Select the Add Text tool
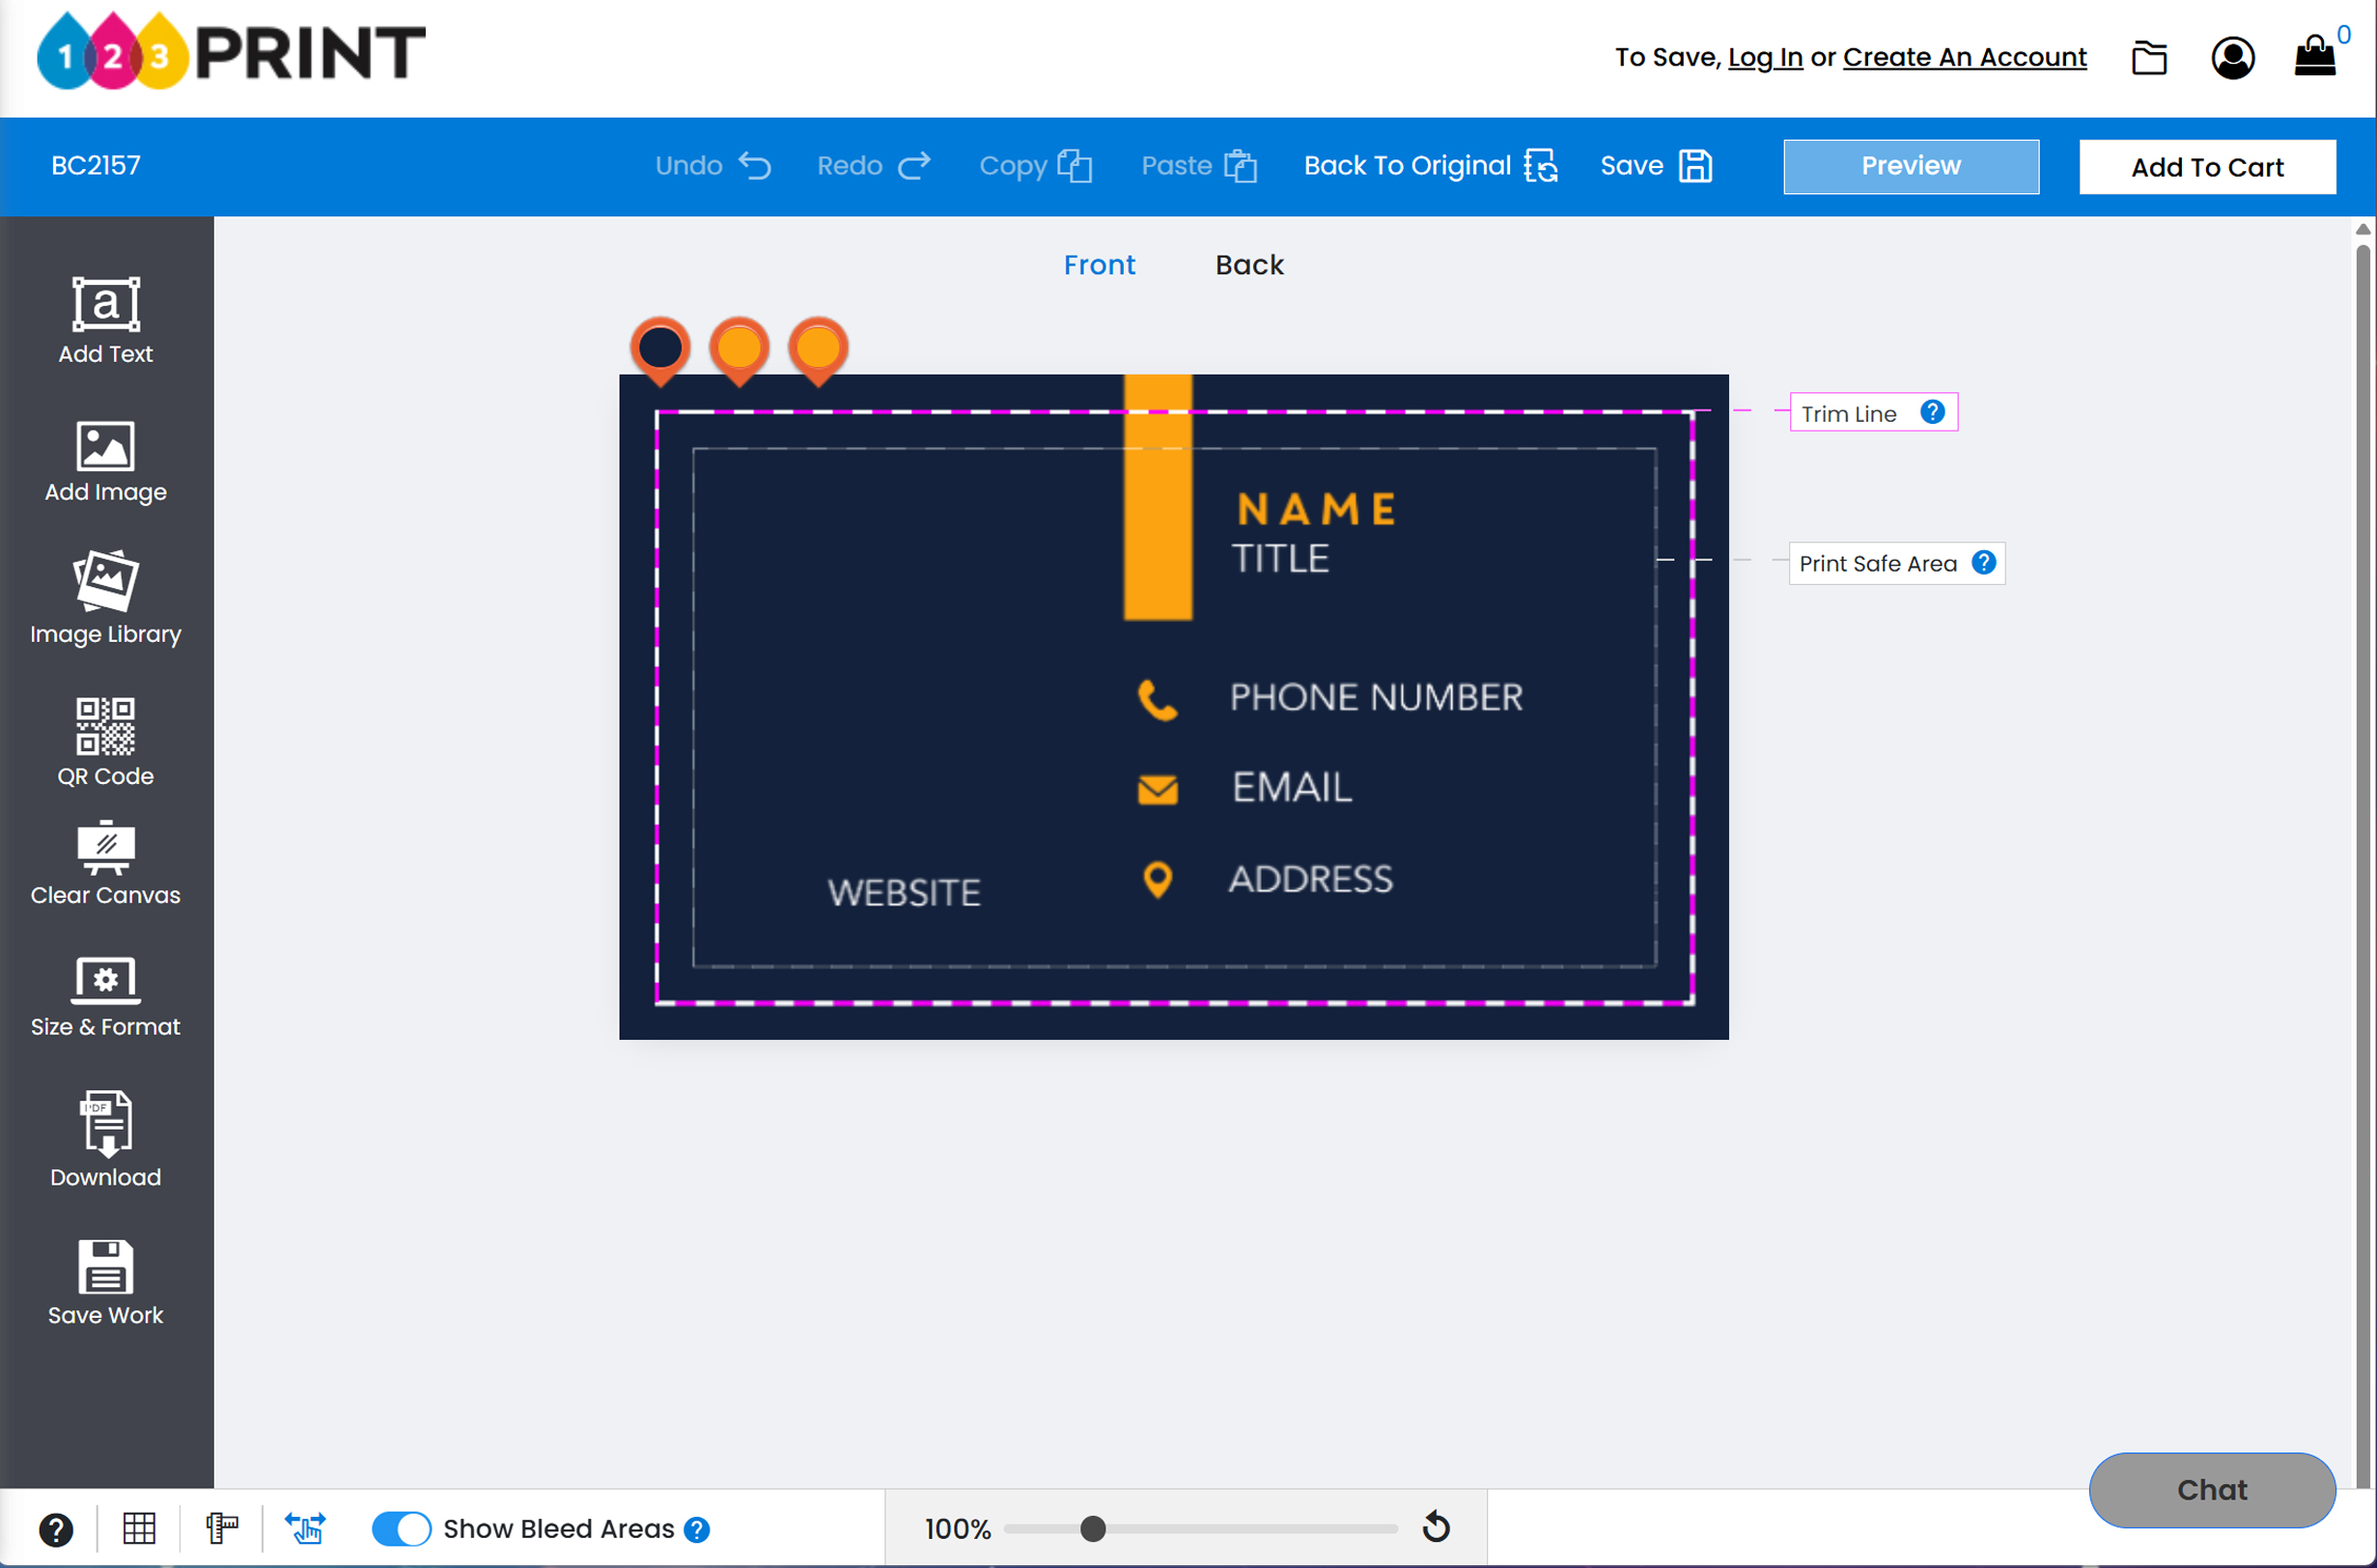Viewport: 2377px width, 1568px height. pyautogui.click(x=104, y=318)
